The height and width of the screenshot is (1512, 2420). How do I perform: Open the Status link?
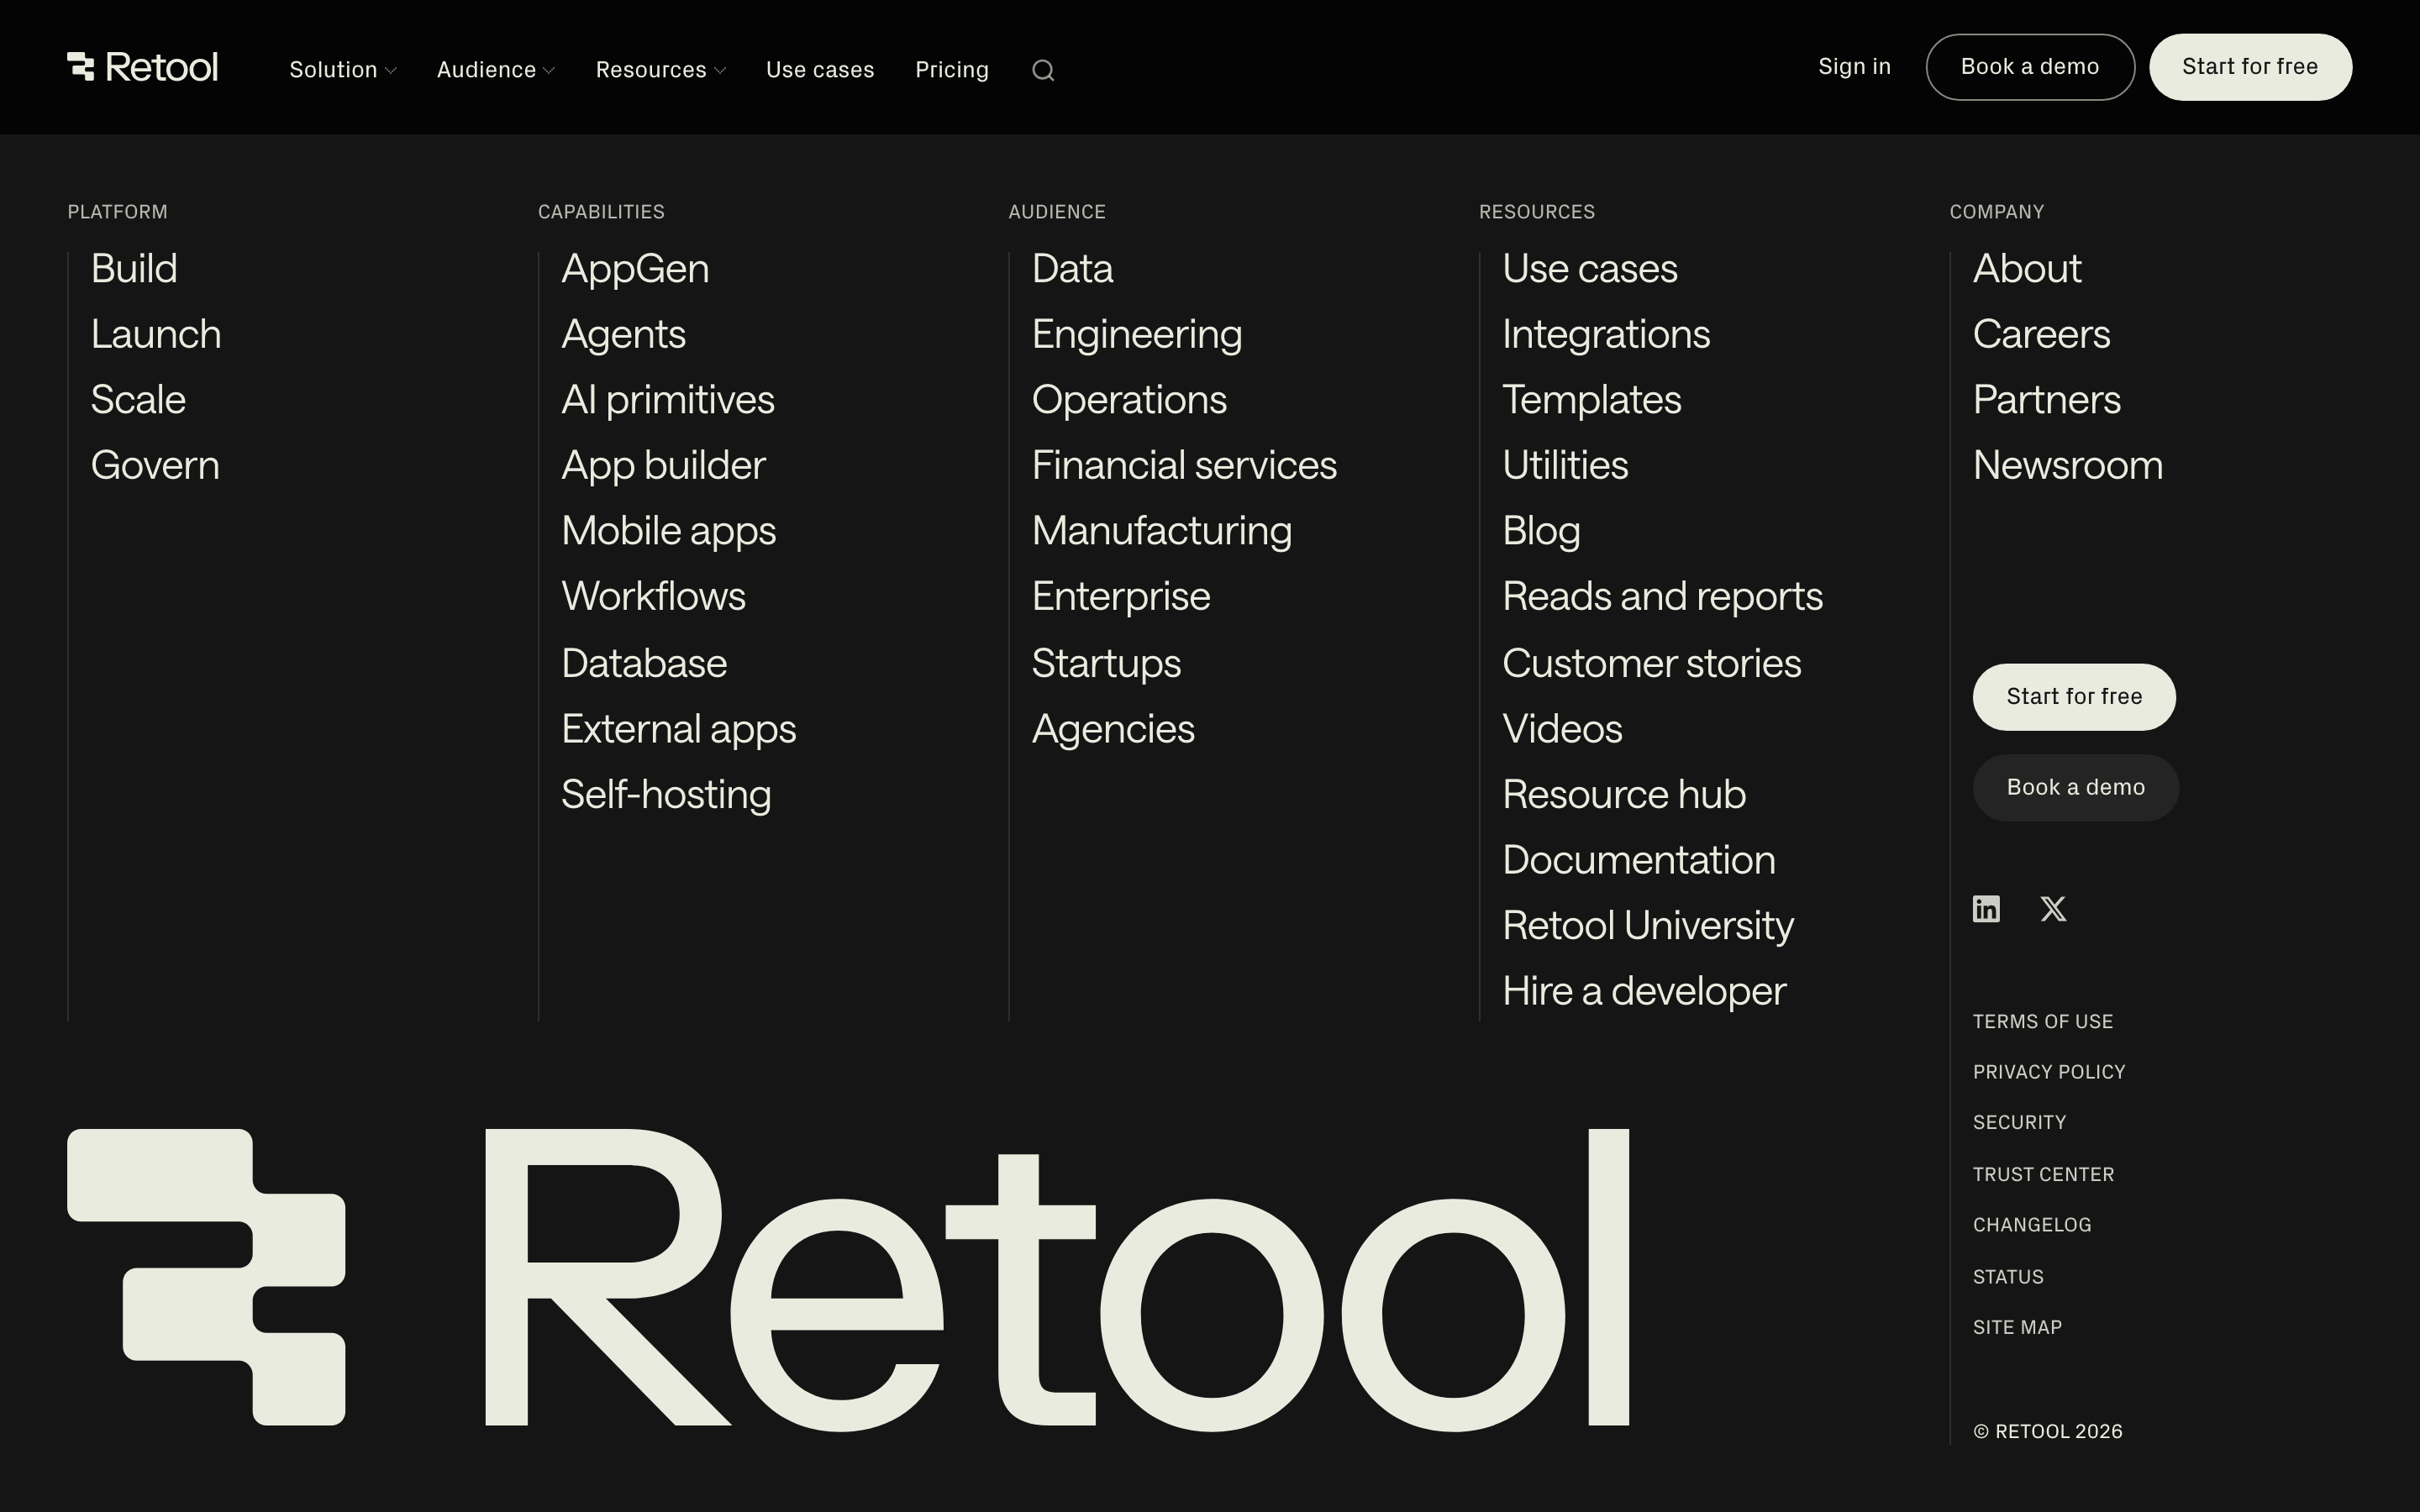pos(2008,1277)
